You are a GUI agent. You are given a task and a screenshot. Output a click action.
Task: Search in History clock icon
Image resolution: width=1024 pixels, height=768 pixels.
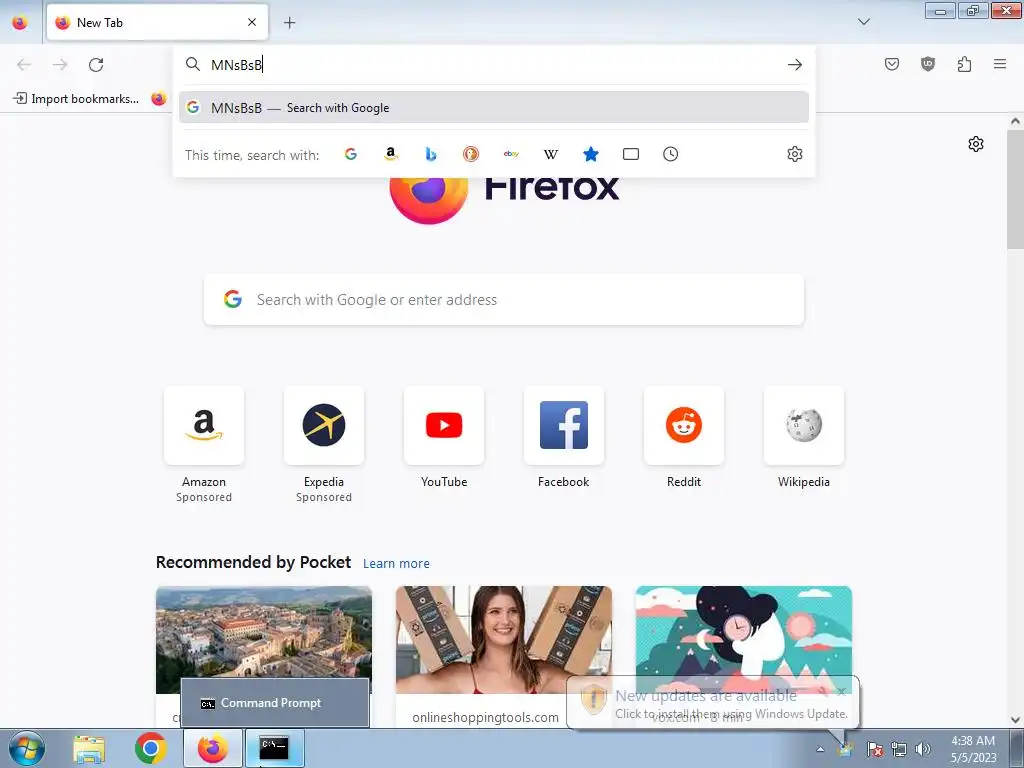(671, 154)
